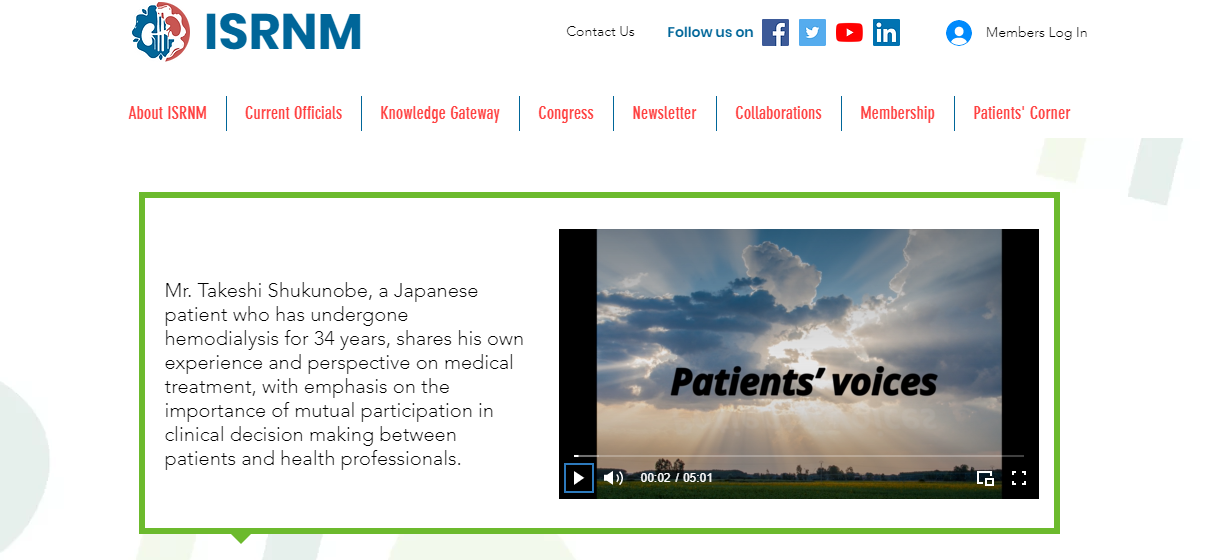Screen dimensions: 1225x560
Task: Open ISRNM Facebook page icon
Action: (775, 32)
